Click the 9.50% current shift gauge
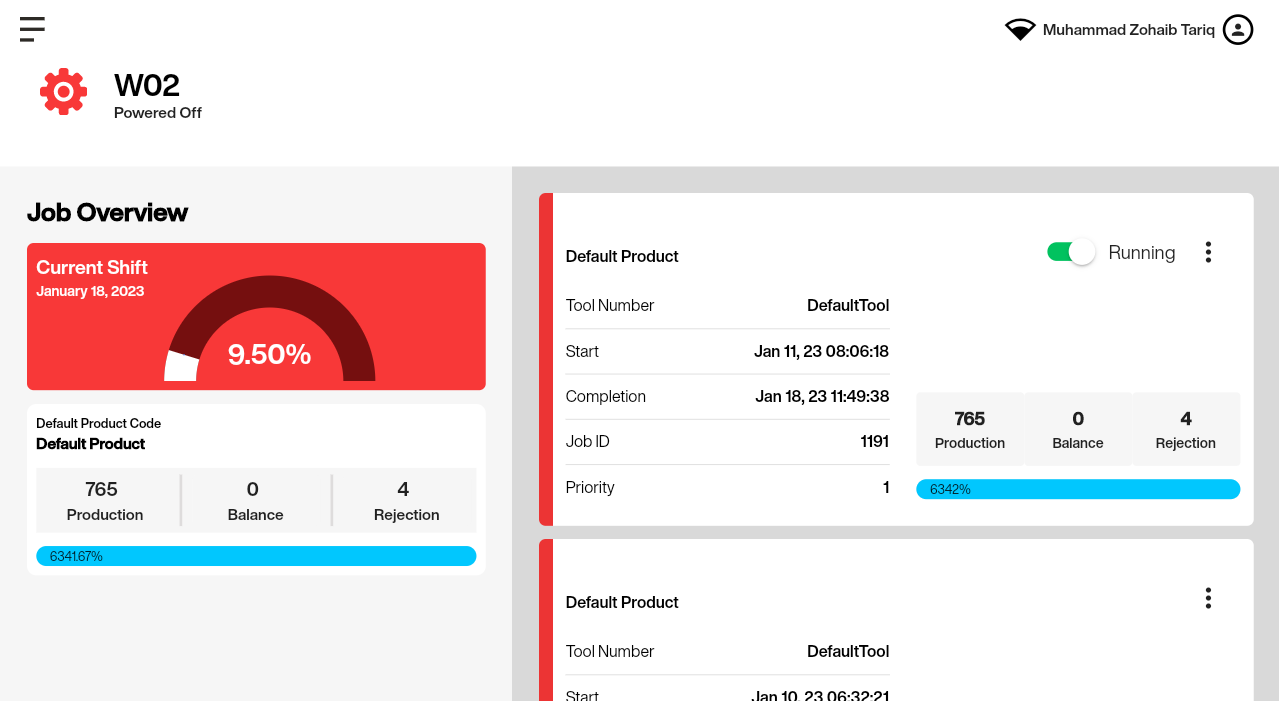The width and height of the screenshot is (1279, 701). (x=270, y=330)
